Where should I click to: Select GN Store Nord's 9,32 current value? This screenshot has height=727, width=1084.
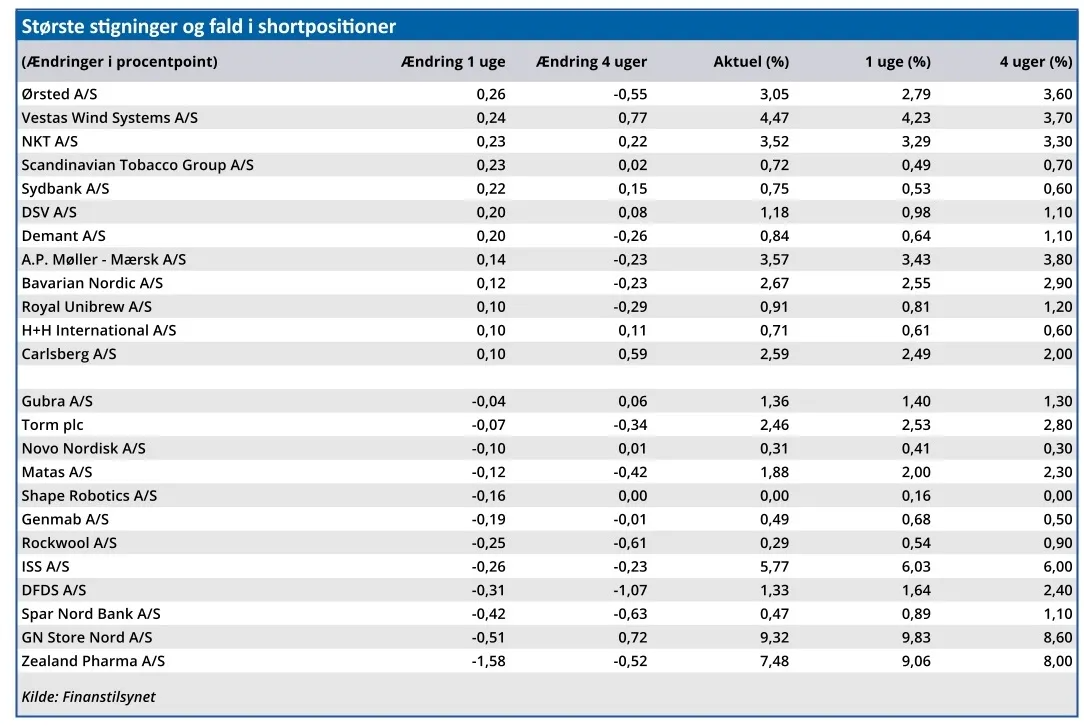coord(773,637)
